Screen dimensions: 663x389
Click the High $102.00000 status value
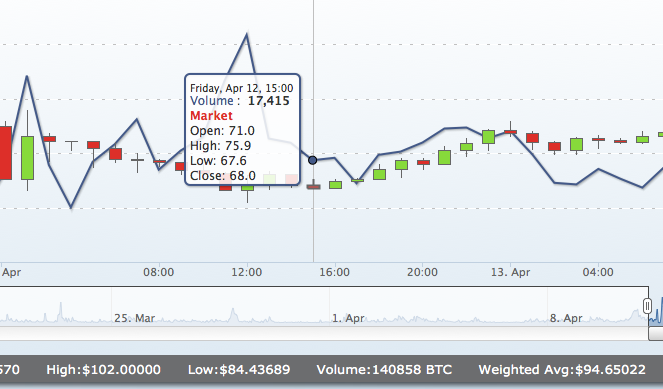(104, 370)
